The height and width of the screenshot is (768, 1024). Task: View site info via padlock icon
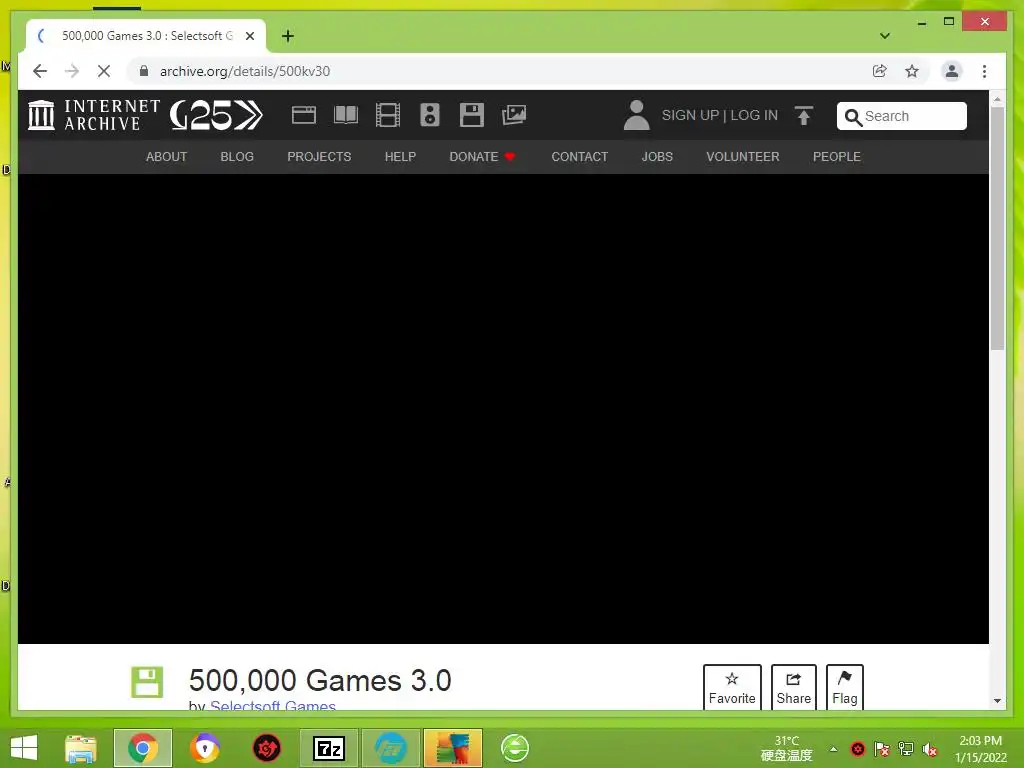[144, 71]
